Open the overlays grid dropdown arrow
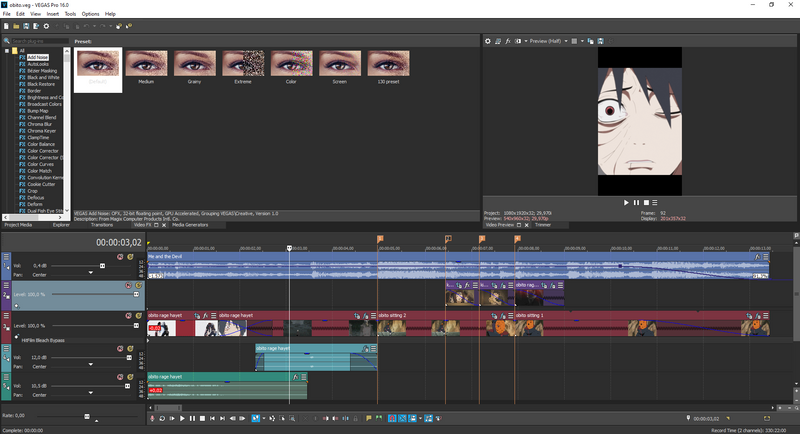This screenshot has height=434, width=800. [583, 42]
